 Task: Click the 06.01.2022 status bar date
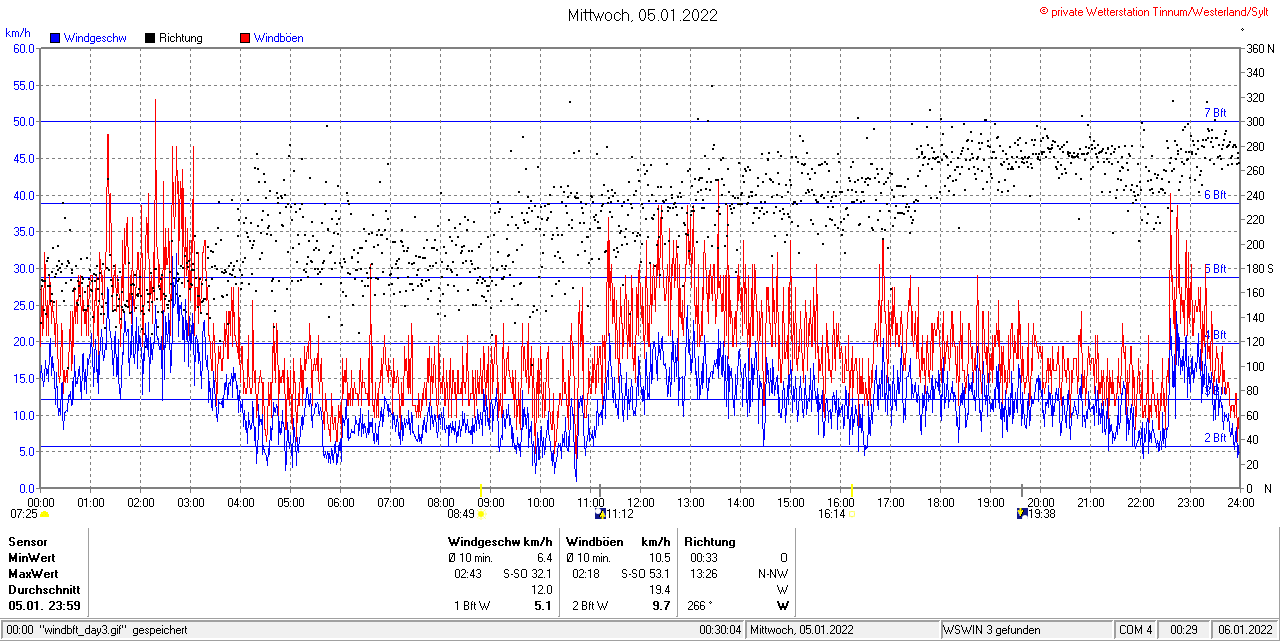click(1243, 630)
